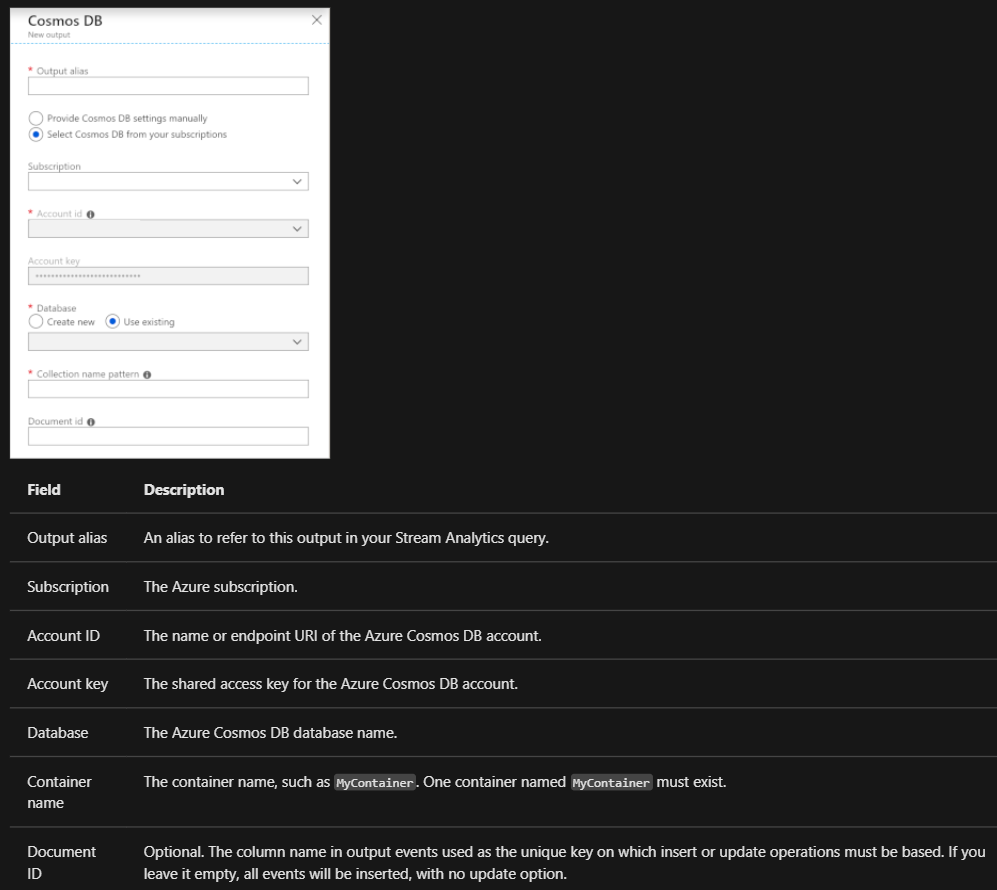Click the highlighted MyContainer code text

(374, 782)
